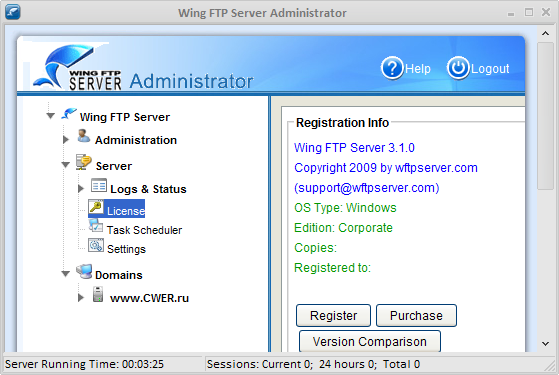Viewport: 559px width, 375px height.
Task: Expand the www.CWER.ru domain node
Action: 81,298
